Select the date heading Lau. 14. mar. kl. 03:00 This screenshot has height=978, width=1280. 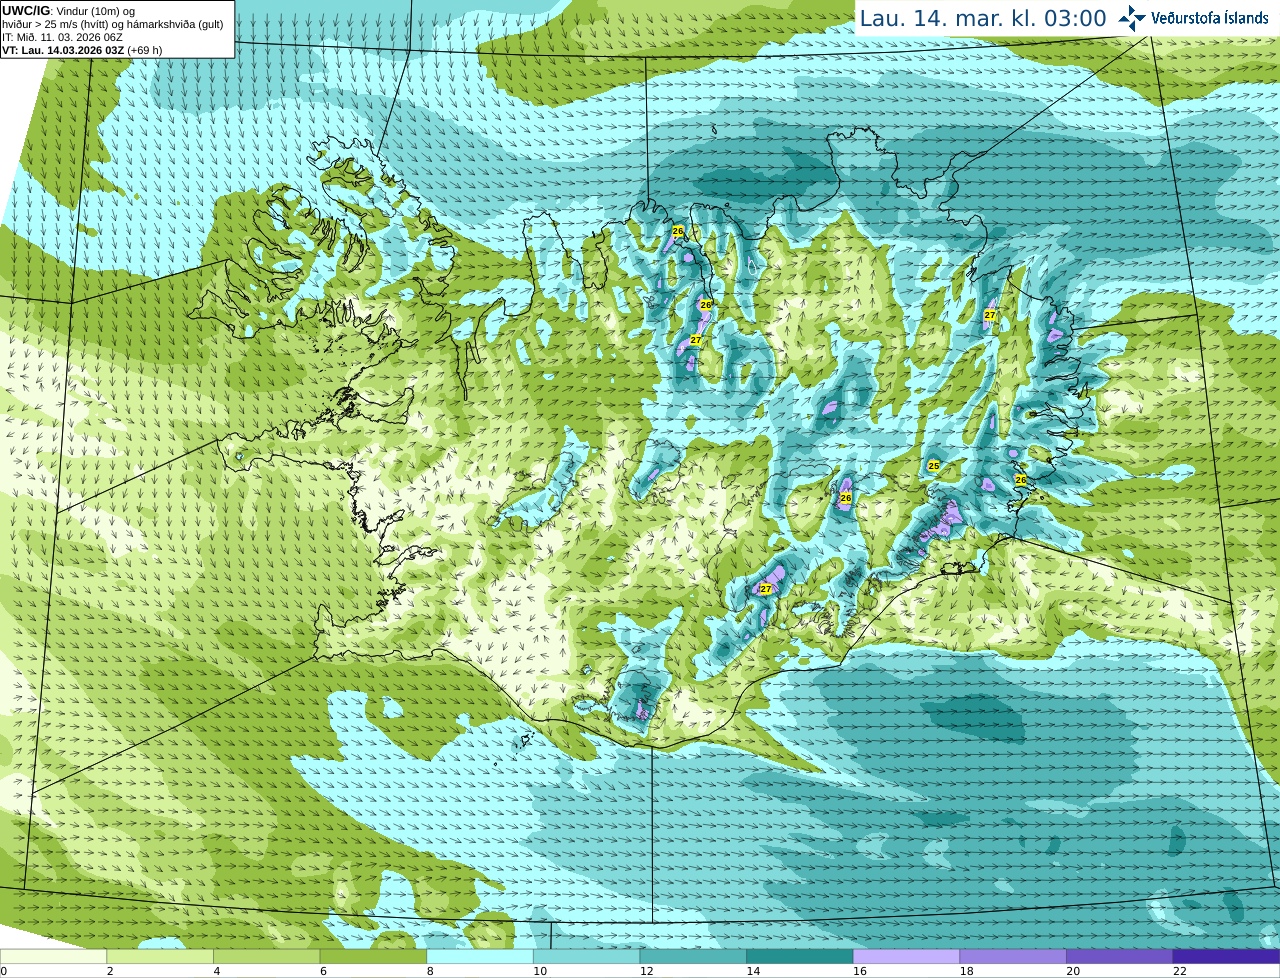point(983,18)
